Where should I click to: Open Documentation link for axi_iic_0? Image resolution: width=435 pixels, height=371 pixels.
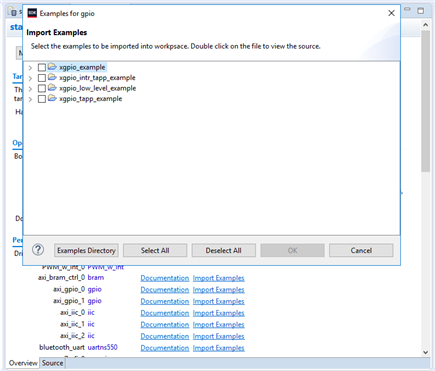[165, 313]
